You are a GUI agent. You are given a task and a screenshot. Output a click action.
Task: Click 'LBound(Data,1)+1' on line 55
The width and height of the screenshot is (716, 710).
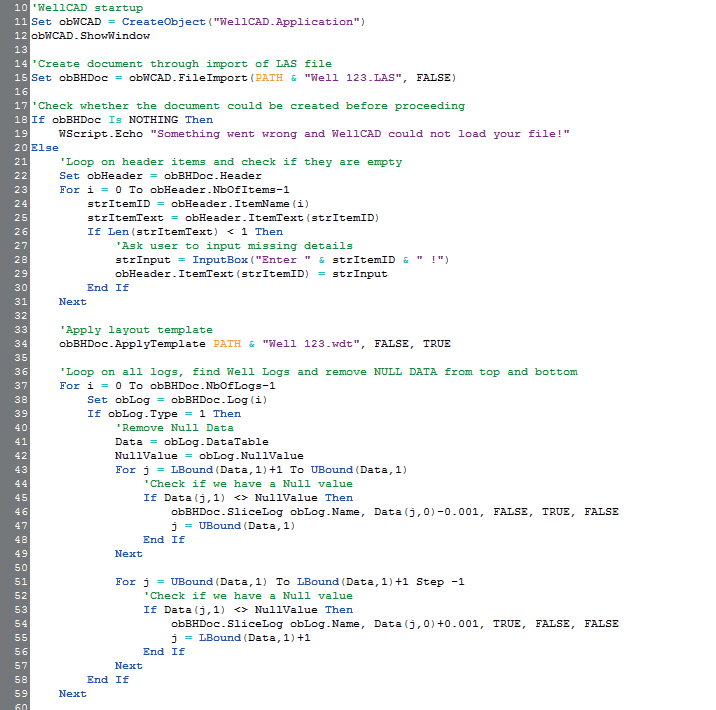click(x=255, y=638)
